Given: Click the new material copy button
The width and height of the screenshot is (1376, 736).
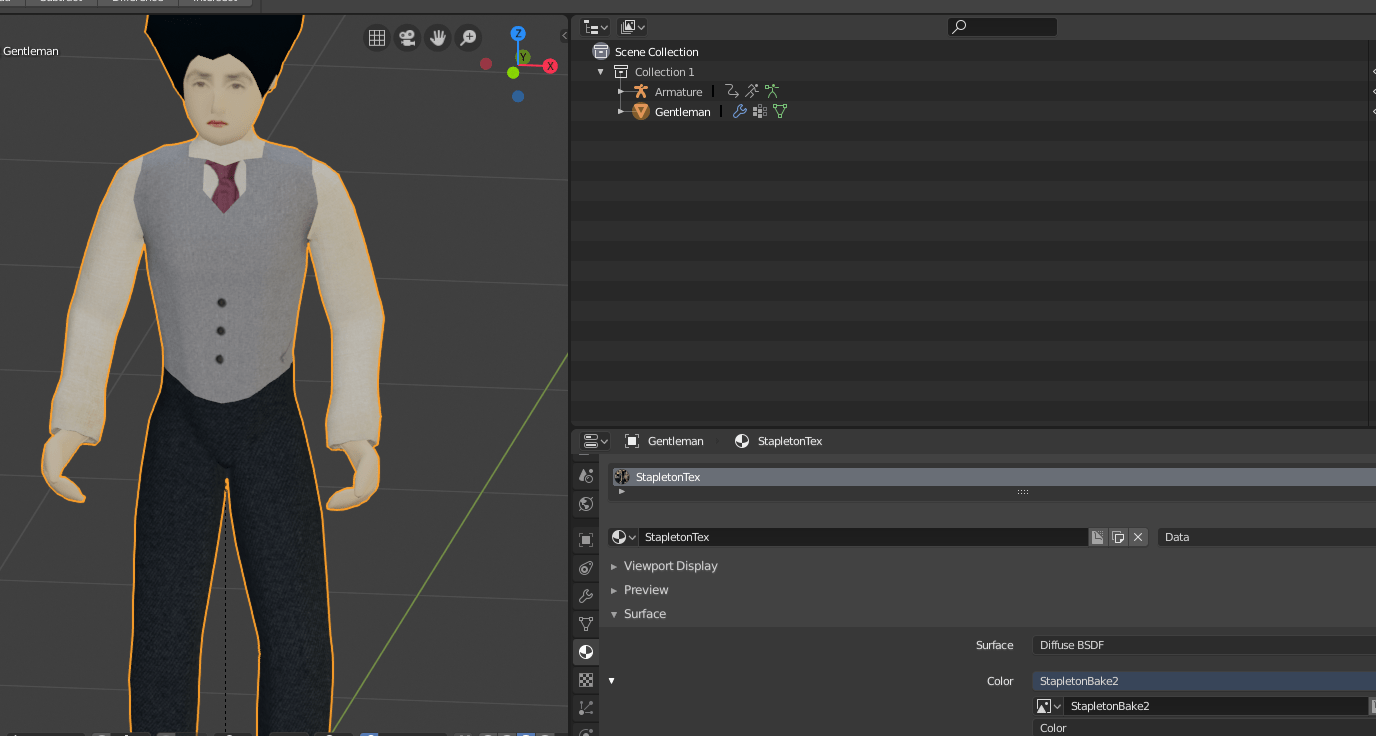Looking at the screenshot, I should coord(1118,537).
